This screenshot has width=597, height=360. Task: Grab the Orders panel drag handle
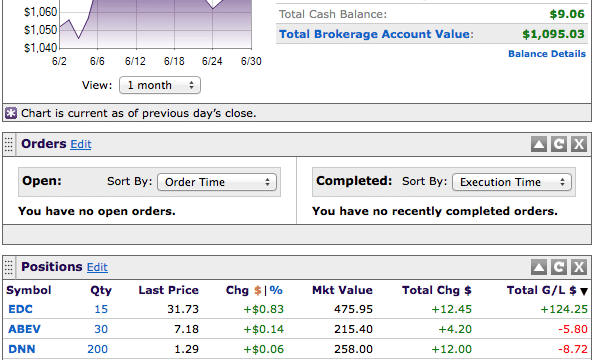click(x=9, y=144)
